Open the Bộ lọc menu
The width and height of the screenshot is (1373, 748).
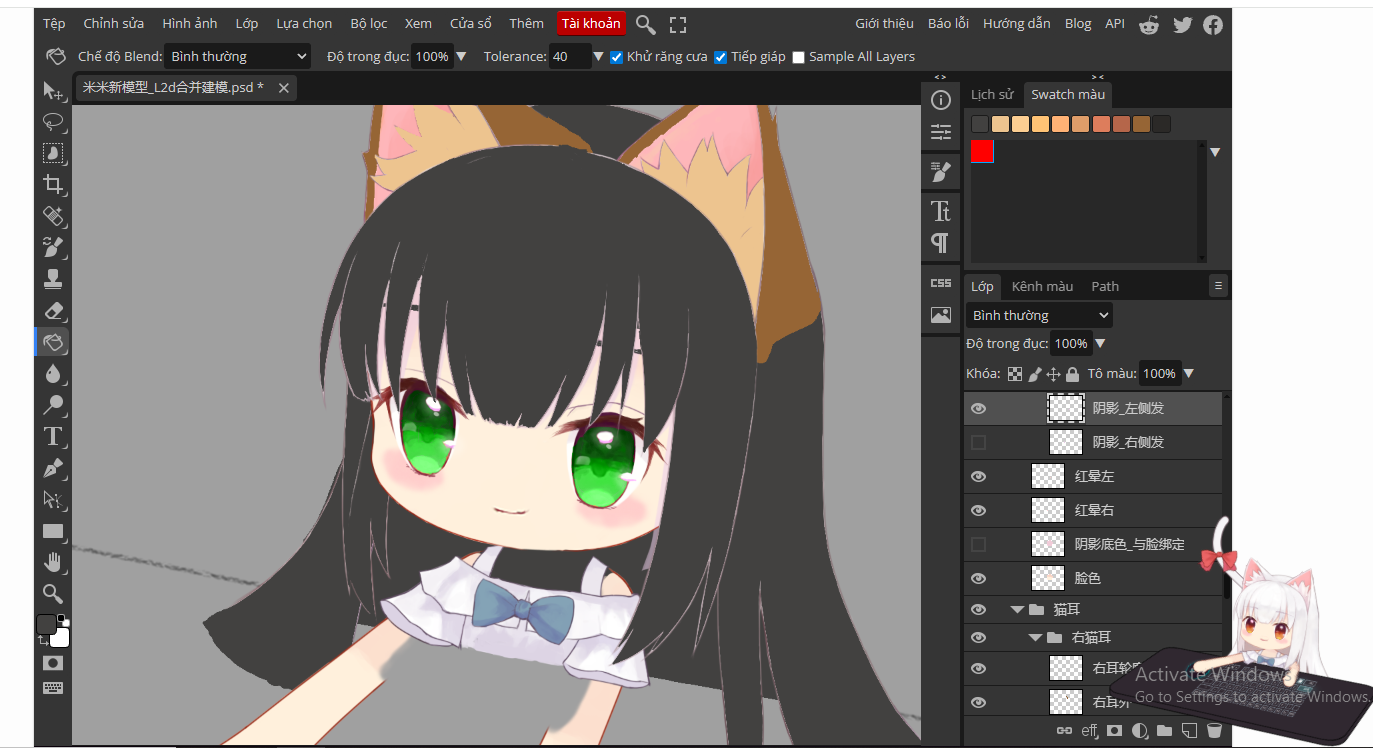[369, 24]
